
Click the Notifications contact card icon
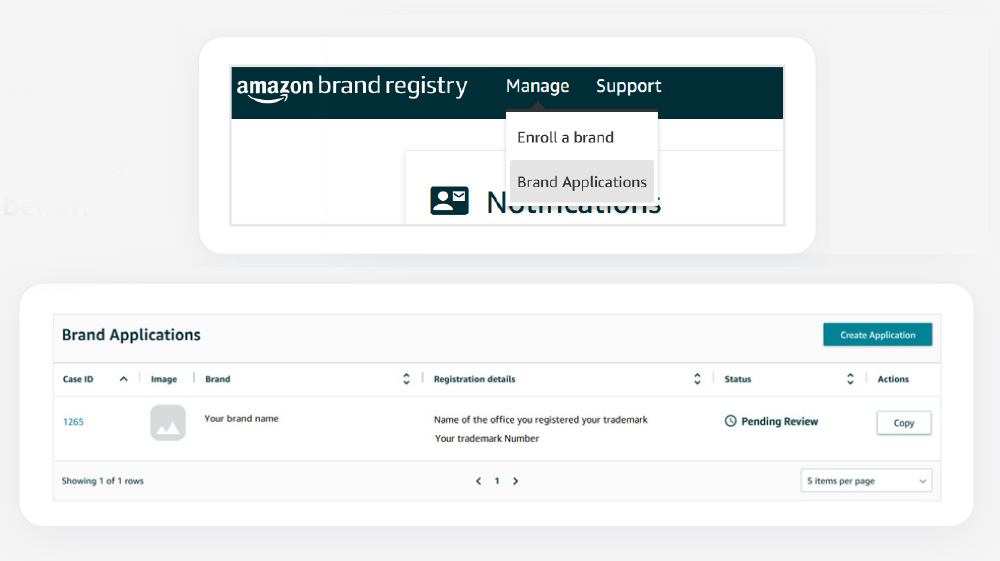(x=449, y=201)
